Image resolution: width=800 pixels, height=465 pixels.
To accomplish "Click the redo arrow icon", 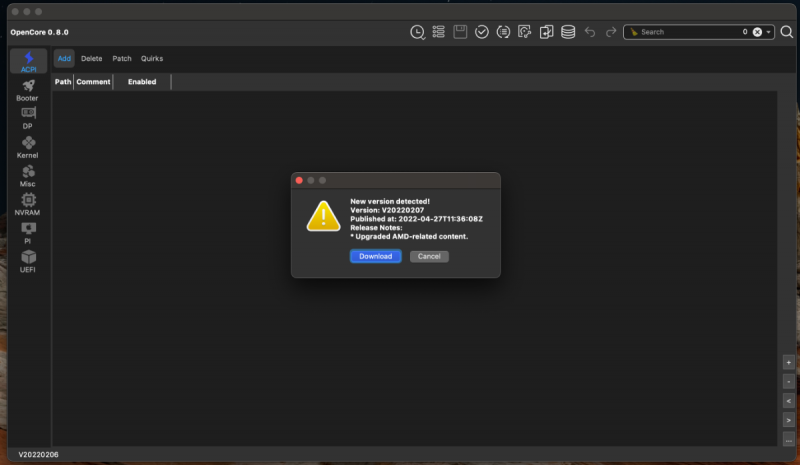I will pyautogui.click(x=611, y=32).
